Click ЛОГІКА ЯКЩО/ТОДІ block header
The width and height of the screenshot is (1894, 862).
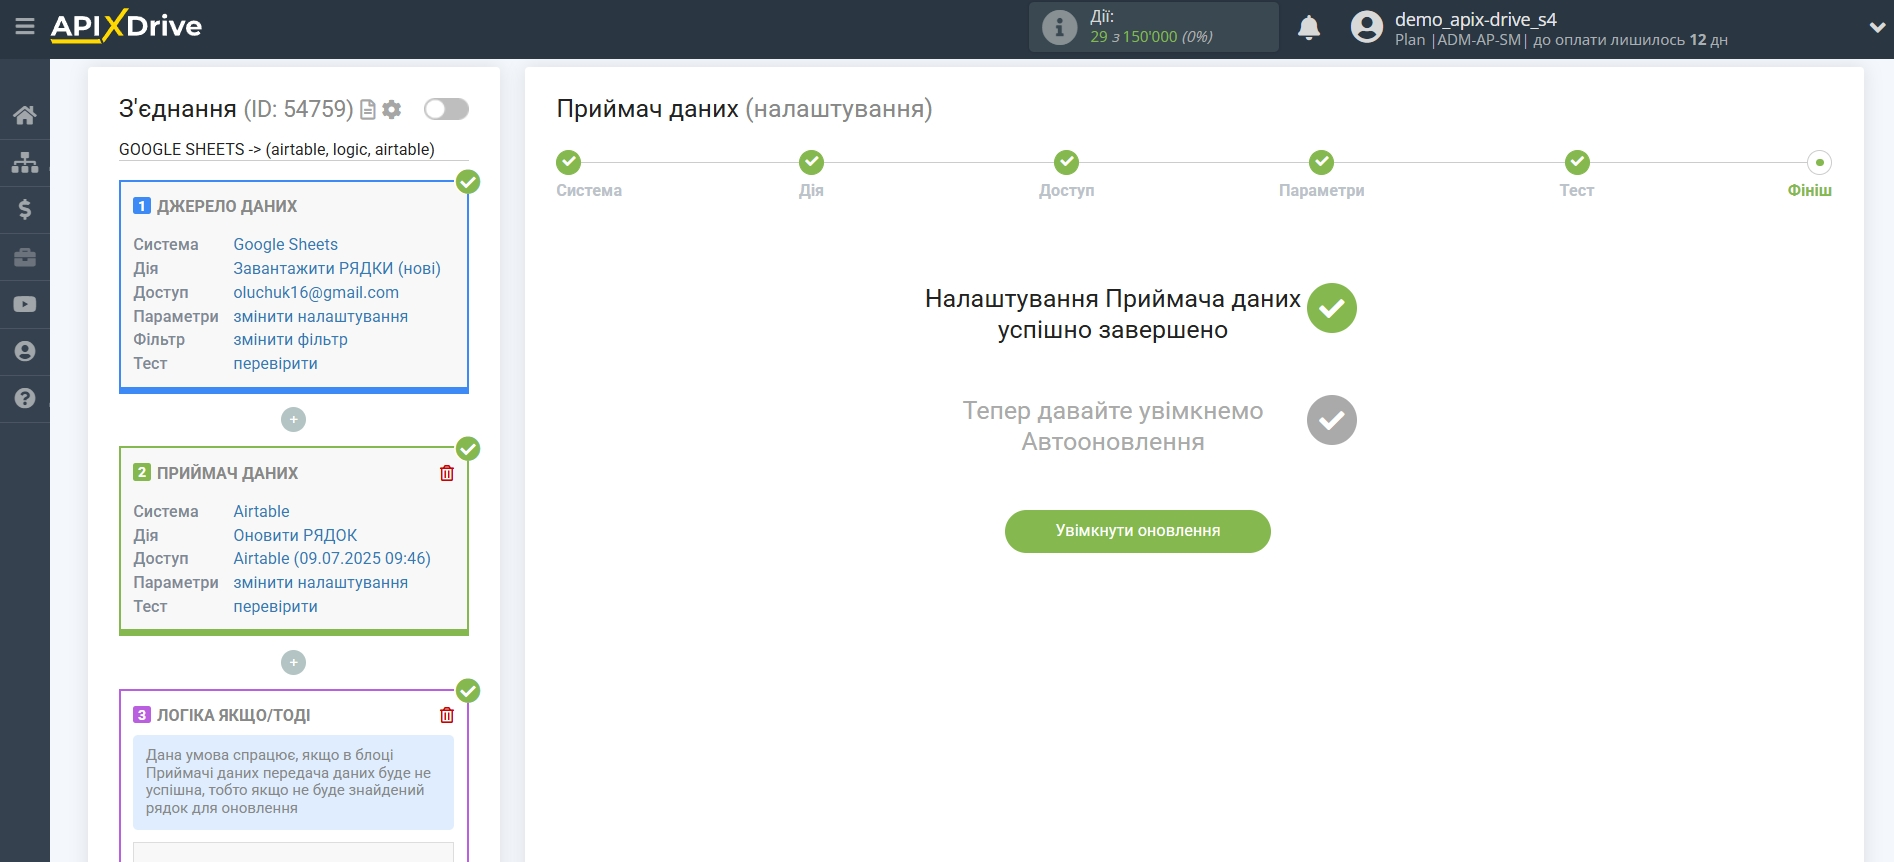[x=233, y=715]
